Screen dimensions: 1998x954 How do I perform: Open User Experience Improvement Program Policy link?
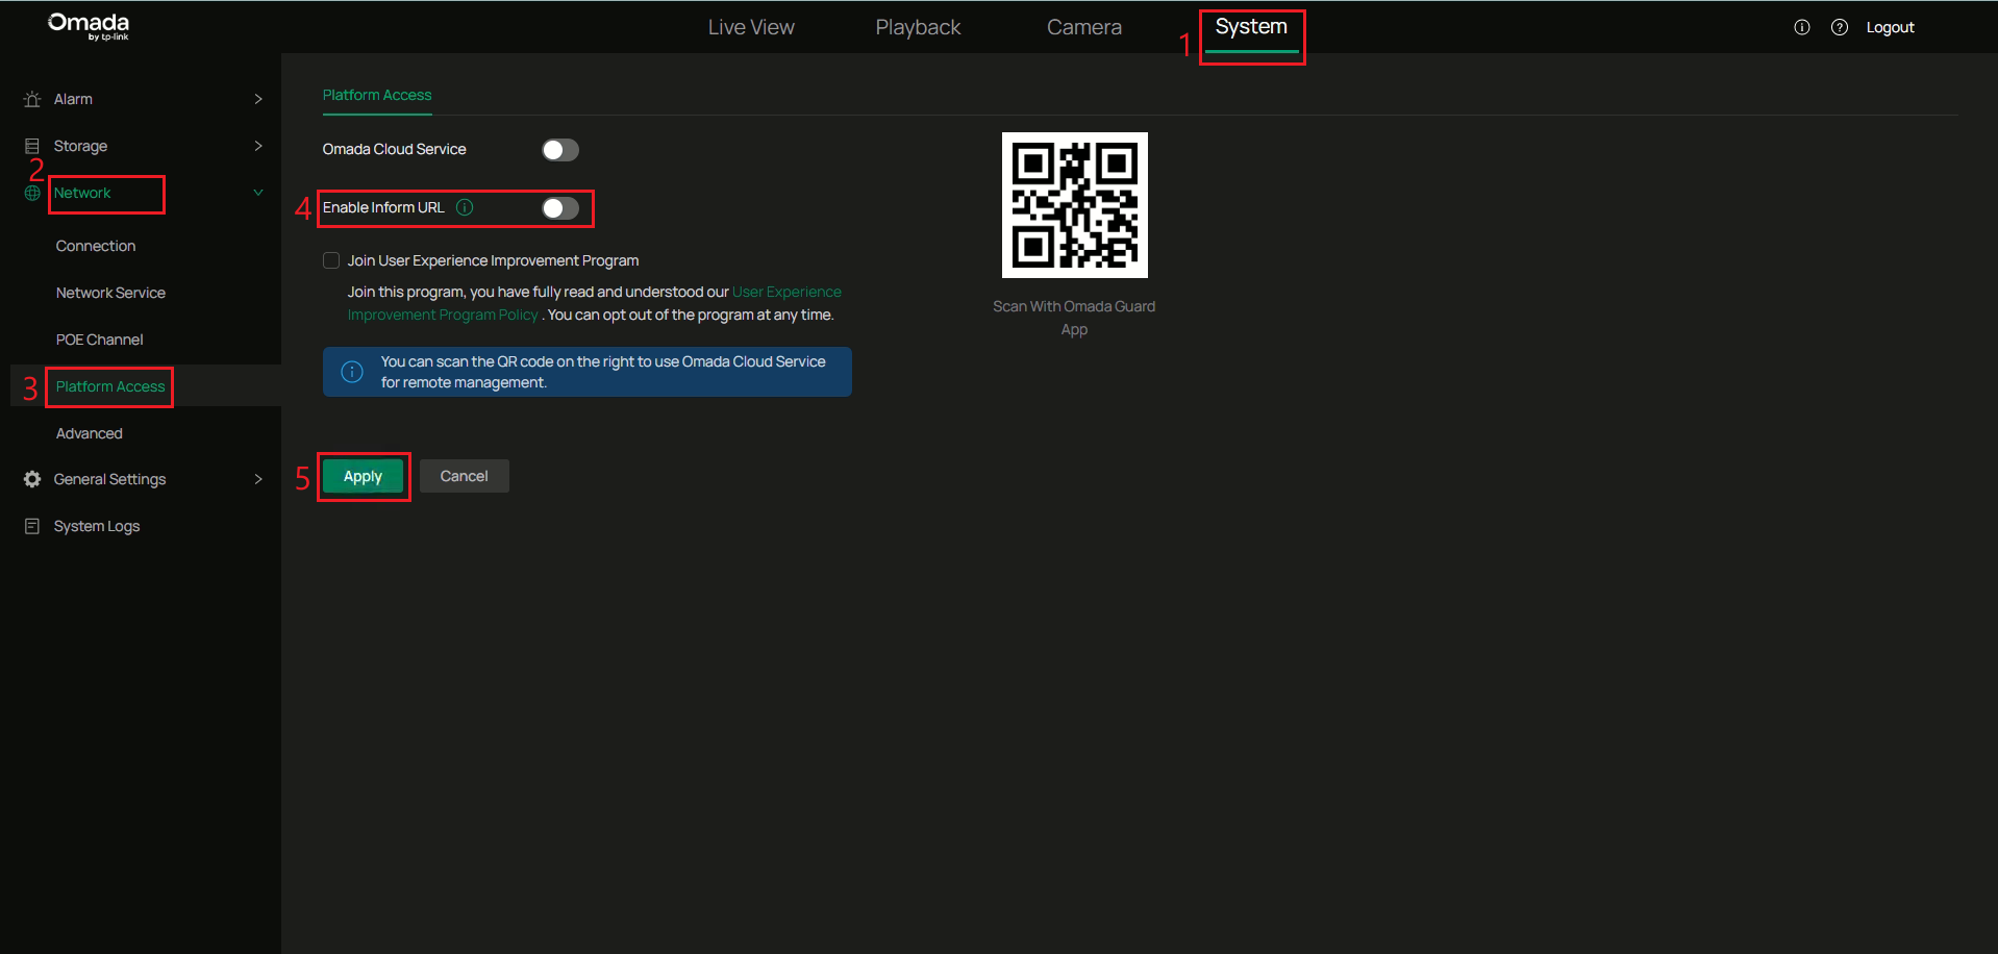point(594,303)
